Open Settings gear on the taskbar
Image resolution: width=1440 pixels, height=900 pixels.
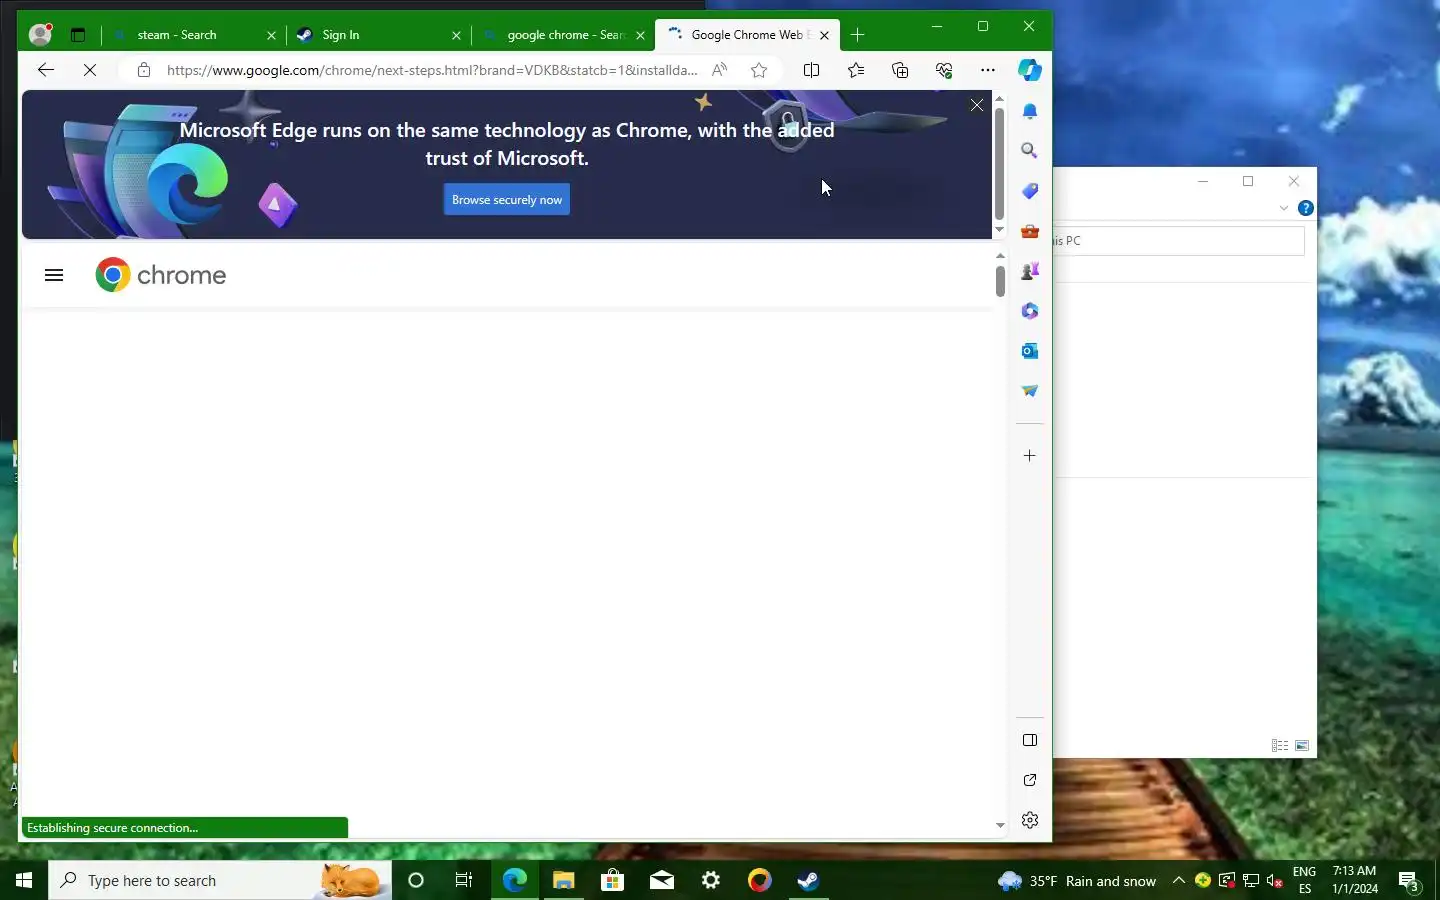[x=711, y=880]
